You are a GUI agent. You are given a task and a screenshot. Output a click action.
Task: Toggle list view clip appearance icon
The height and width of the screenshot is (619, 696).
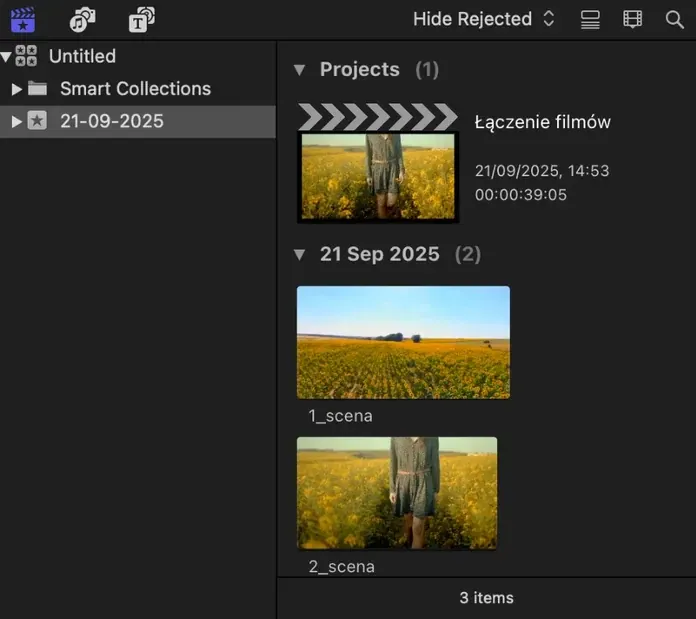pyautogui.click(x=590, y=20)
